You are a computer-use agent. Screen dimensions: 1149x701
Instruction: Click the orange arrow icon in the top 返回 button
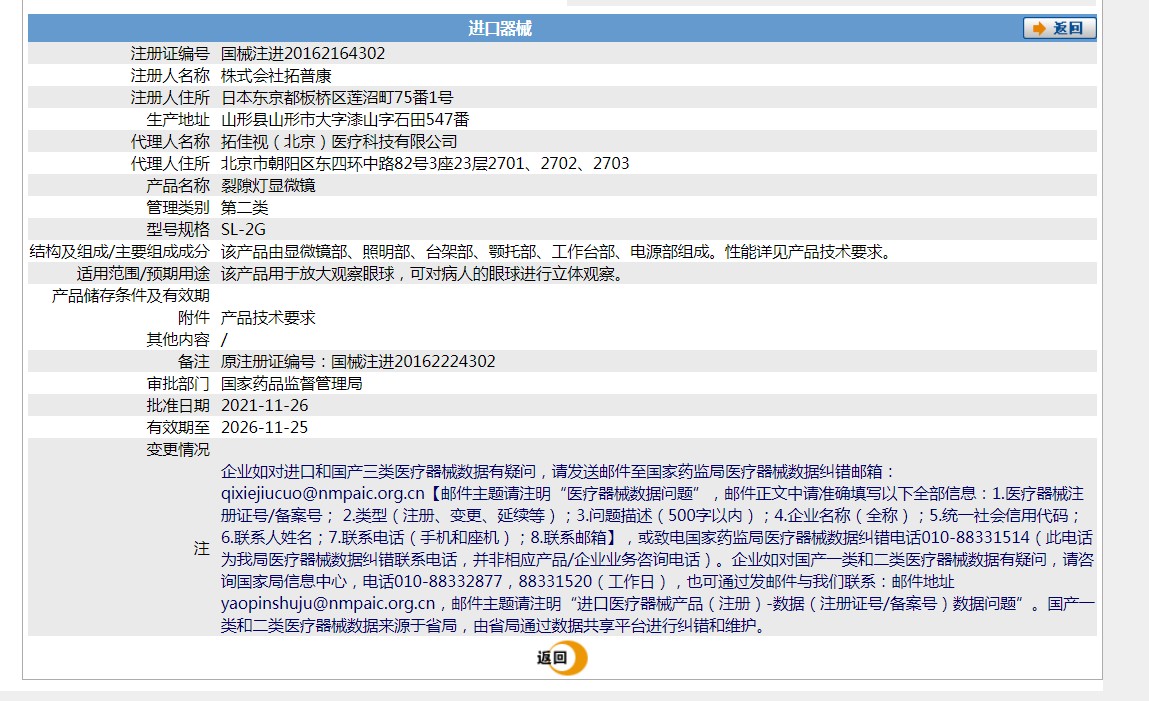click(1039, 28)
